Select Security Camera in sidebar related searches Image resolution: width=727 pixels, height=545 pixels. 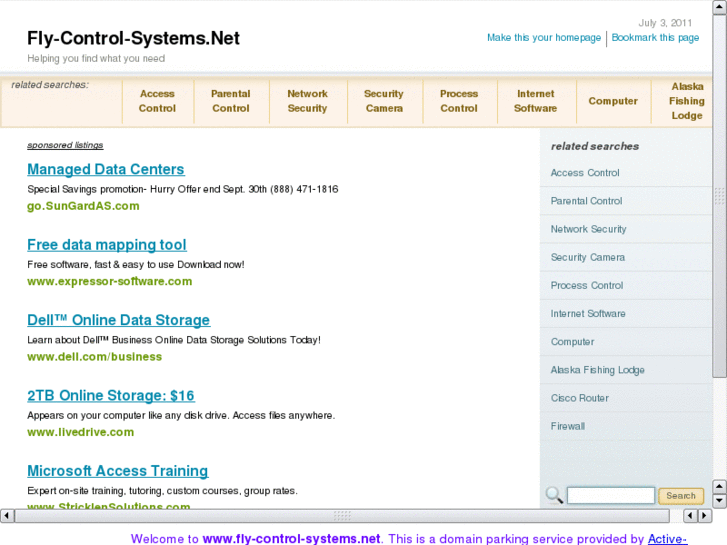coord(588,257)
